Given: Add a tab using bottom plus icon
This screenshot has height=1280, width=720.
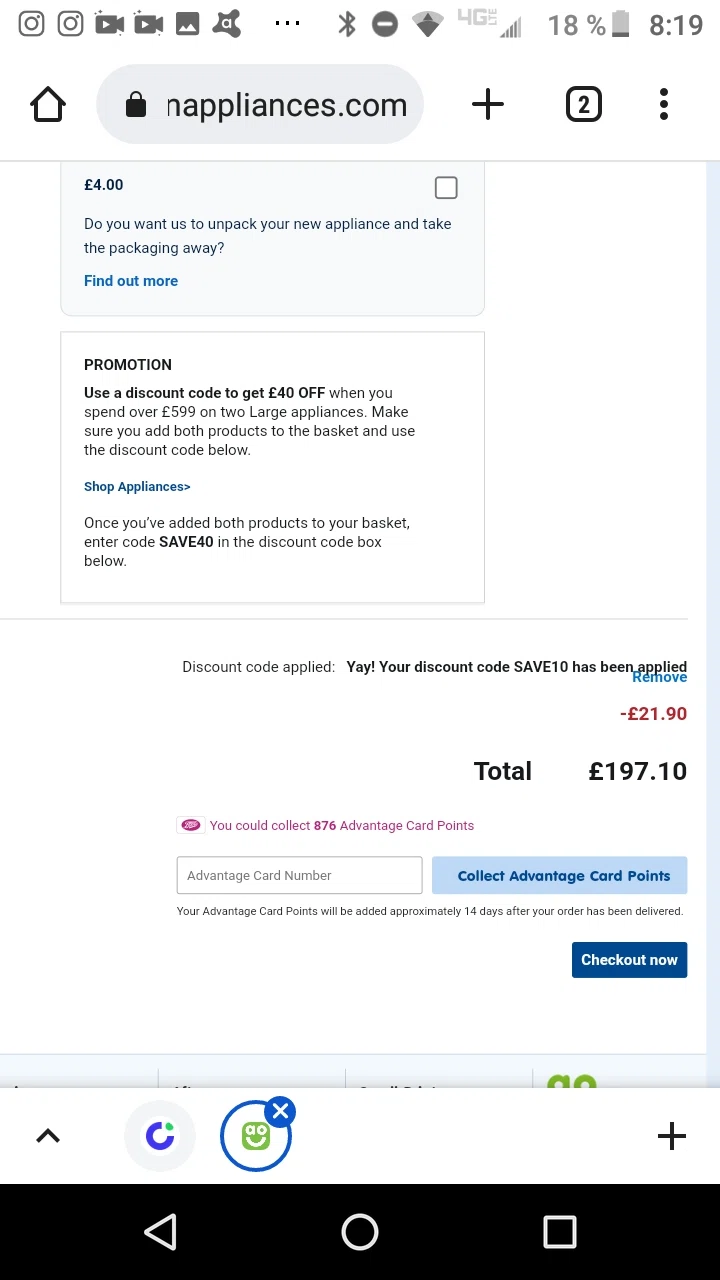Looking at the screenshot, I should click(x=672, y=1136).
